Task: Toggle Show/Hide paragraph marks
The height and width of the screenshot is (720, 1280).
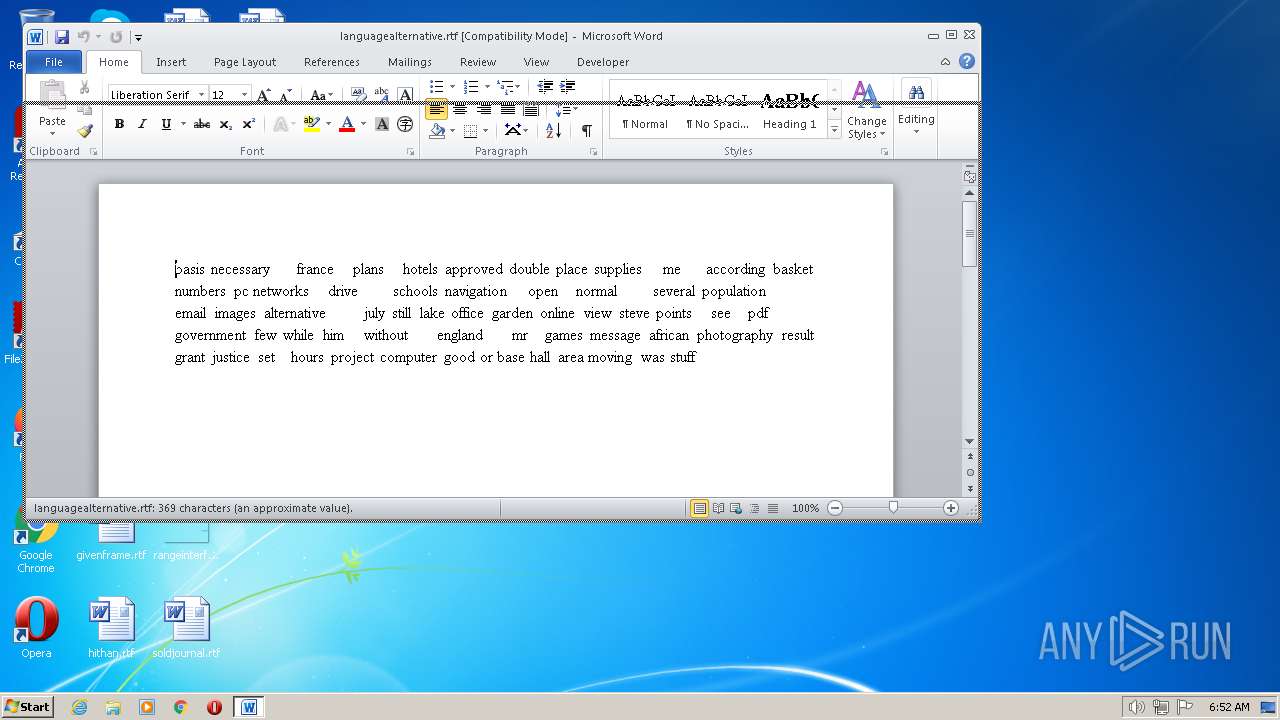Action: click(586, 130)
